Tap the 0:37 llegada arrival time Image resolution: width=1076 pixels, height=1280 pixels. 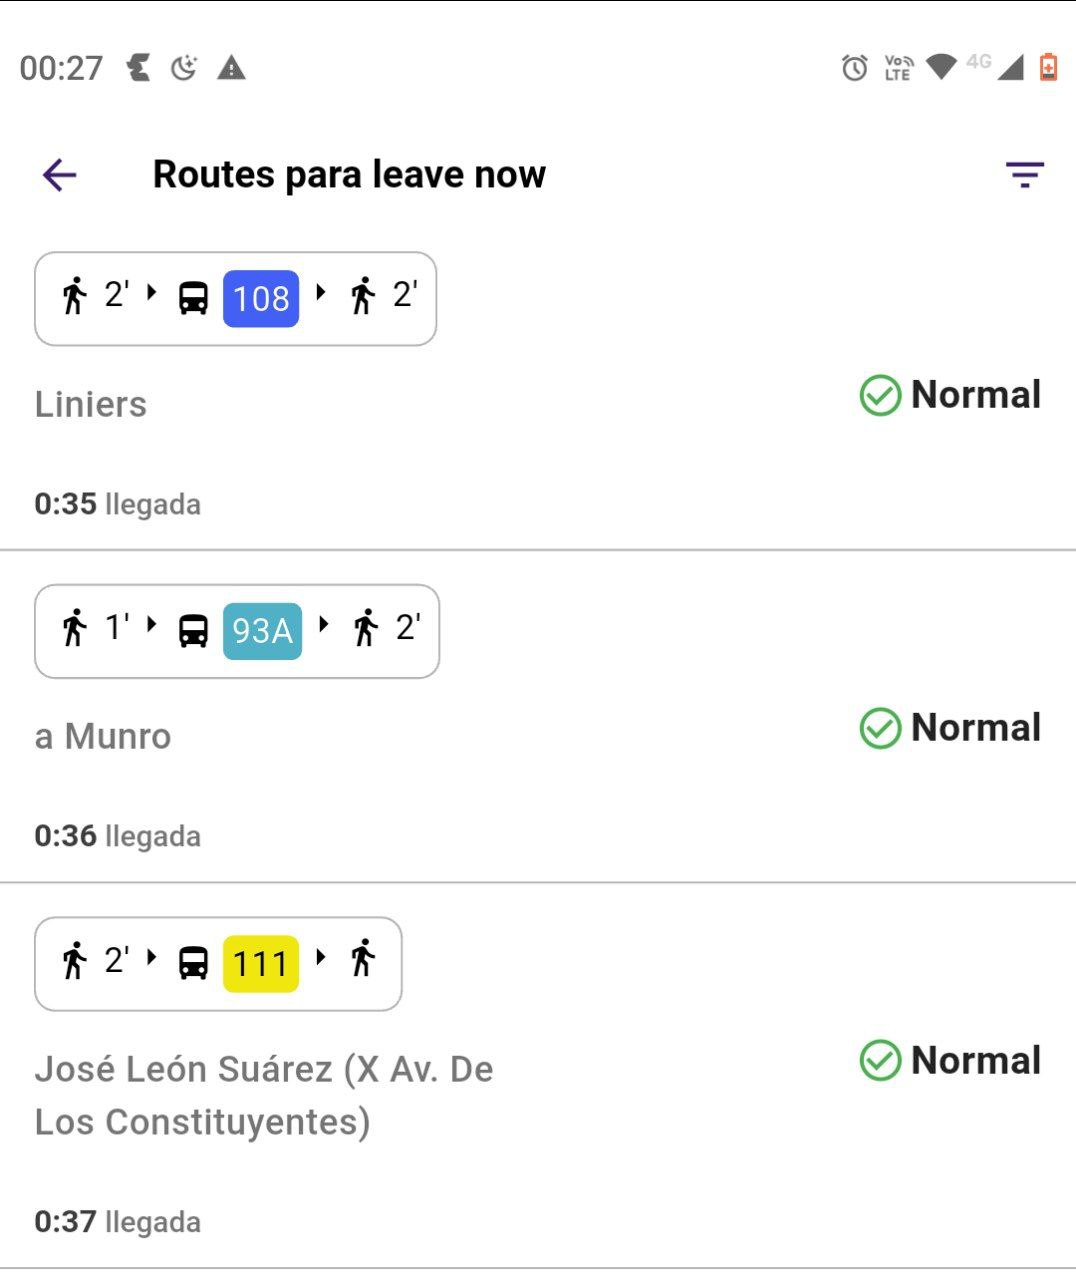(117, 1222)
